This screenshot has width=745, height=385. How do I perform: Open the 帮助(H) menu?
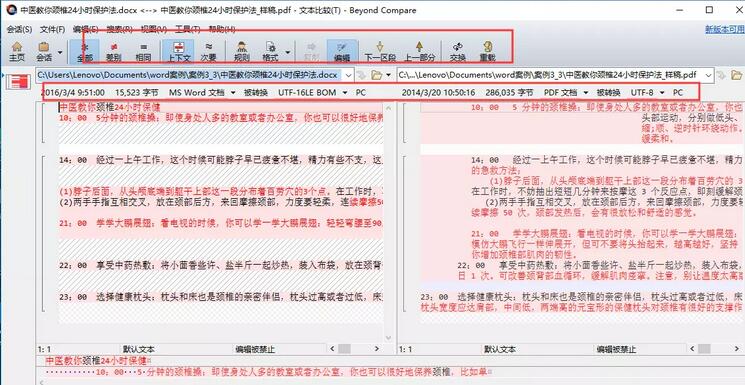(x=222, y=29)
